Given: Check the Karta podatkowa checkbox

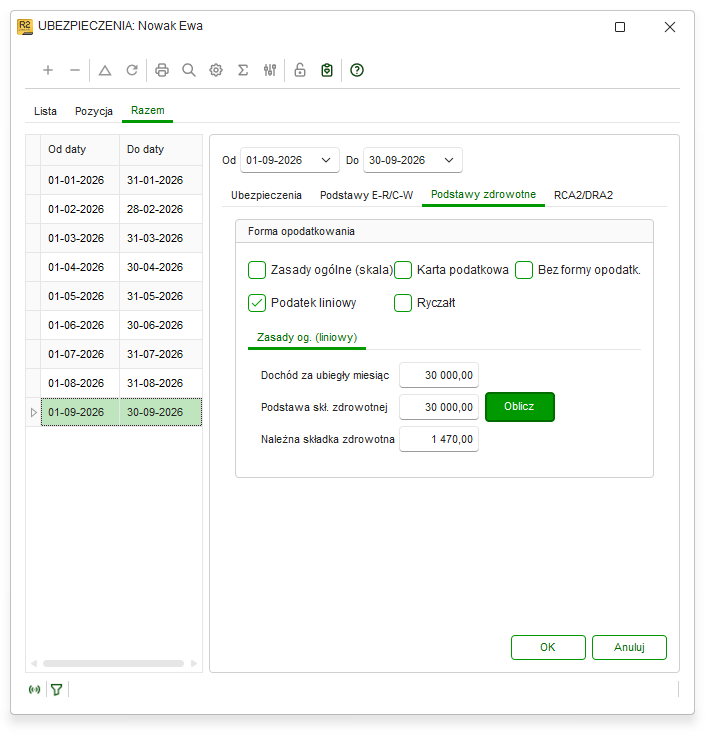Looking at the screenshot, I should point(403,270).
